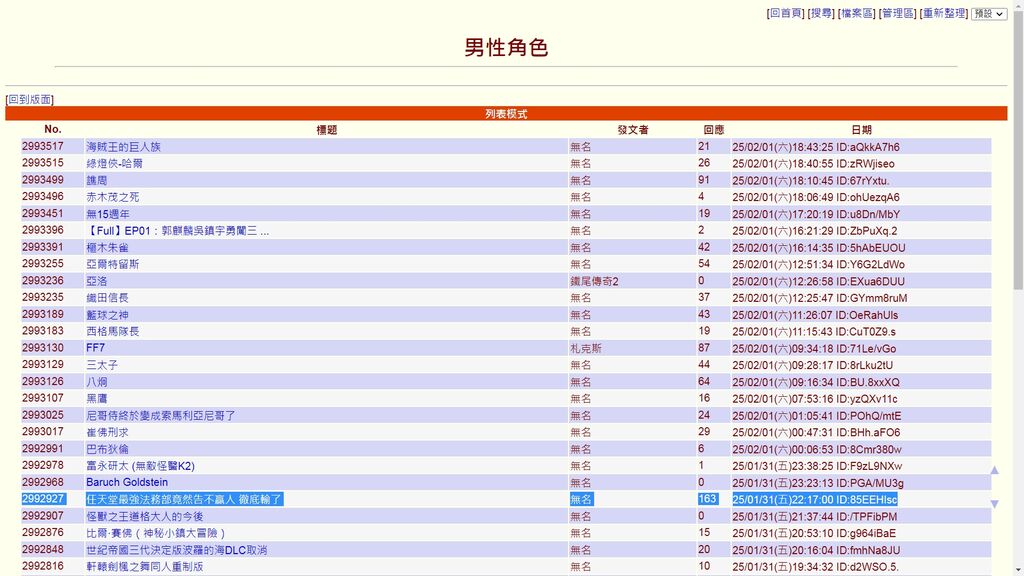The image size is (1024, 576).
Task: Open the thread titled 海賊王的巨人族
Action: click(x=123, y=147)
